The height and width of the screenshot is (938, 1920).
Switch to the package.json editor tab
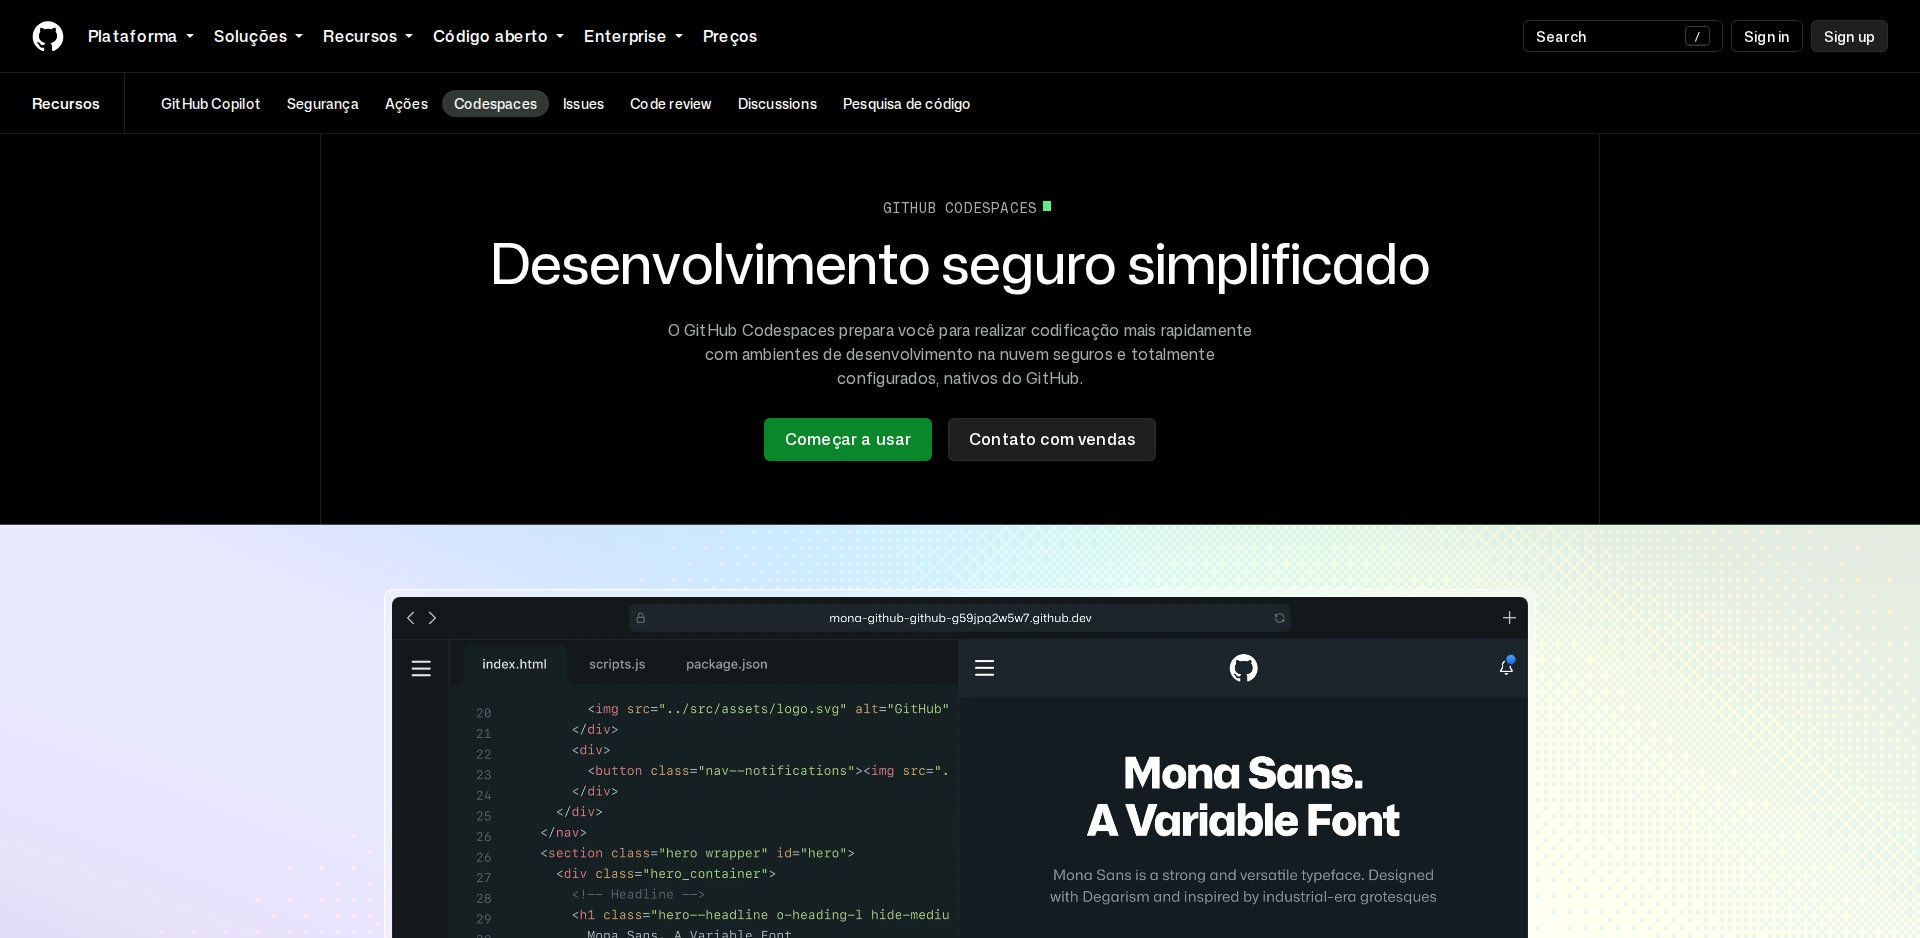pos(727,664)
